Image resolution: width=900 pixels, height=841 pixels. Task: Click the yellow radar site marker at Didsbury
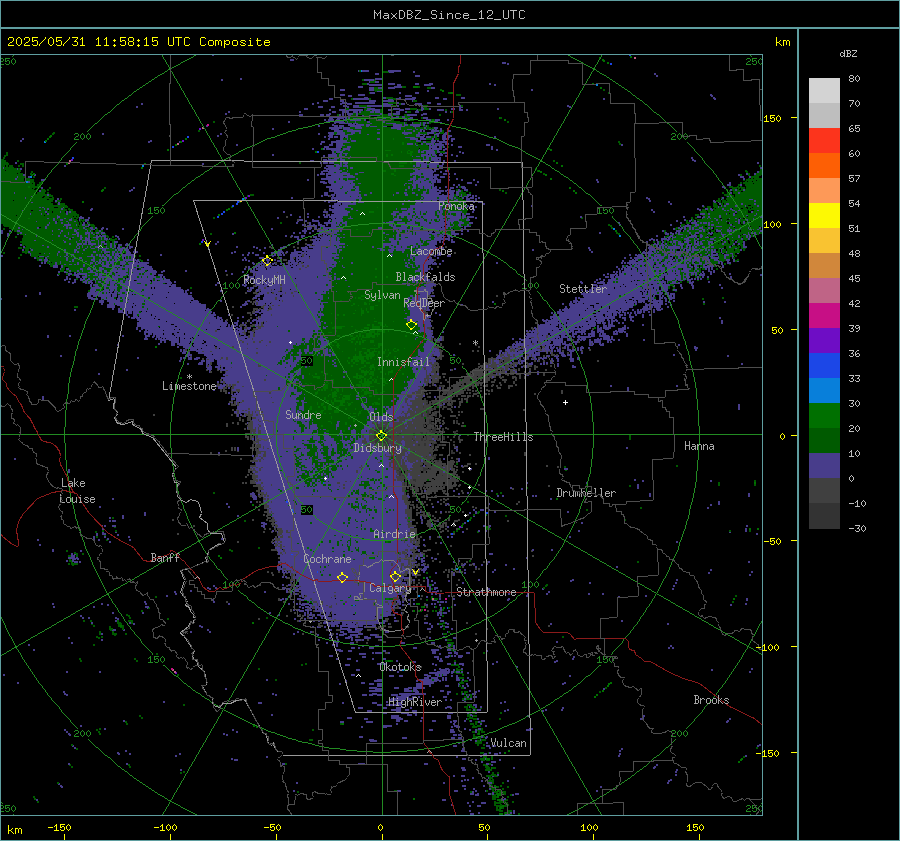pos(381,436)
